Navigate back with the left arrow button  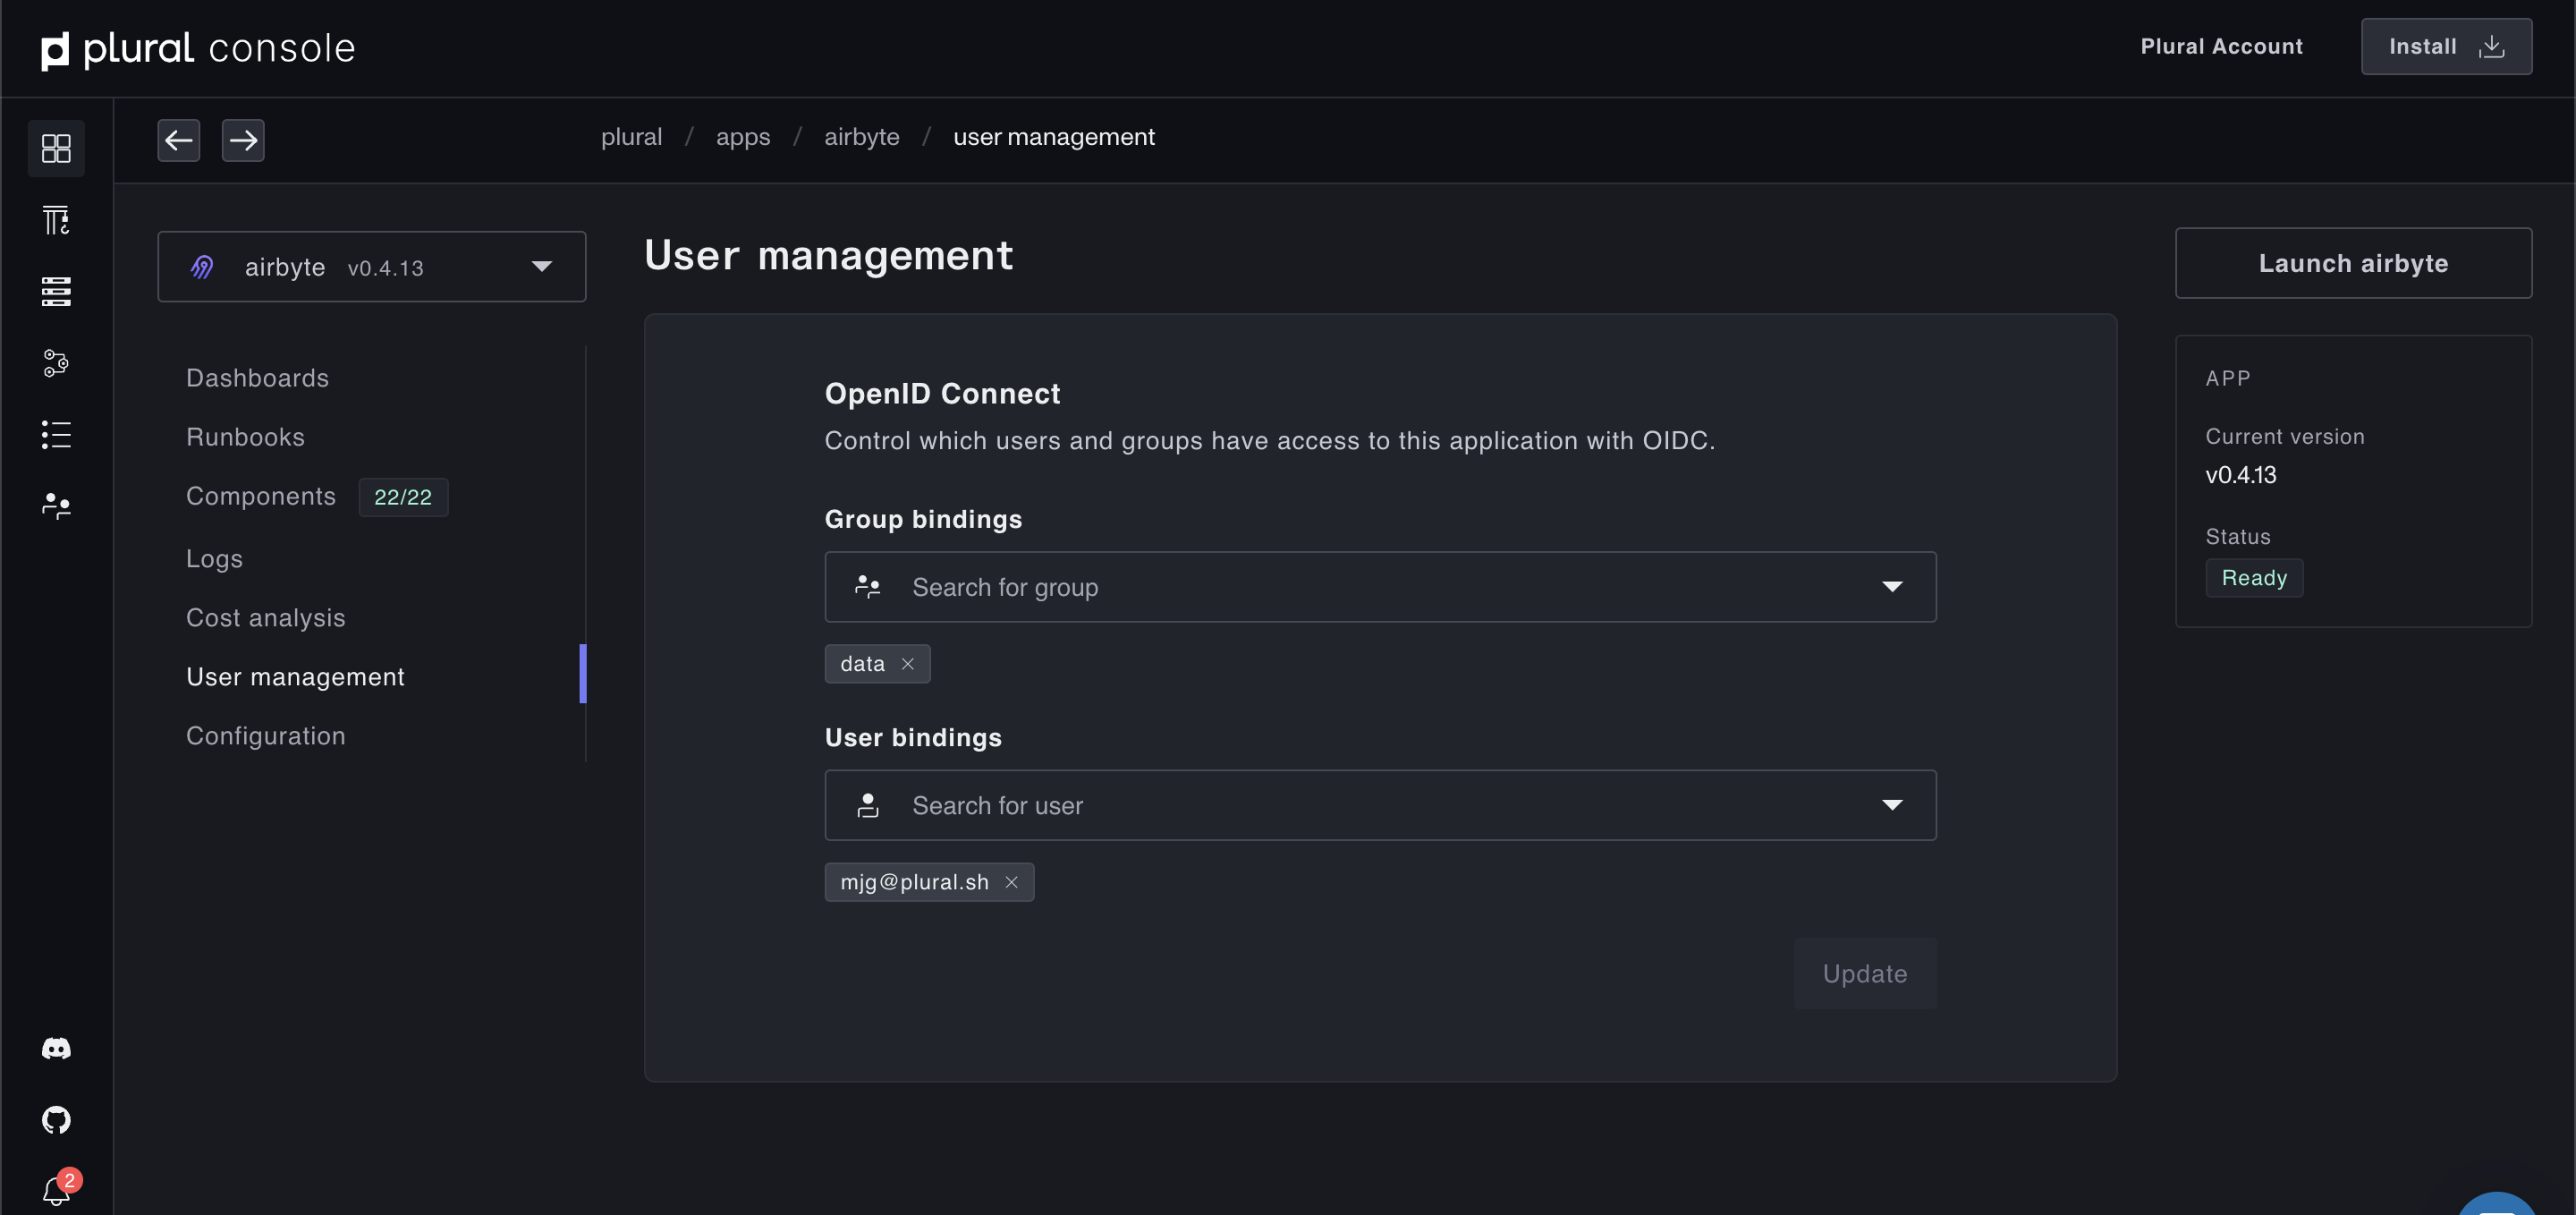[x=178, y=140]
